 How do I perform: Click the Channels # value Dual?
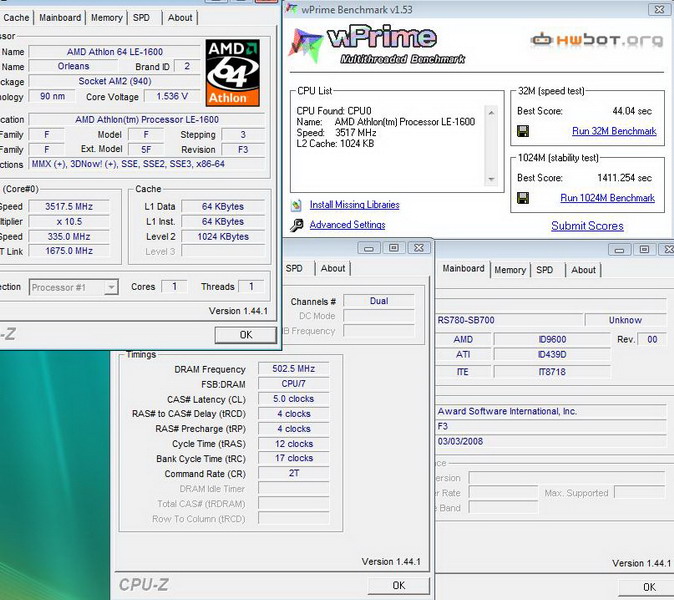[x=379, y=301]
